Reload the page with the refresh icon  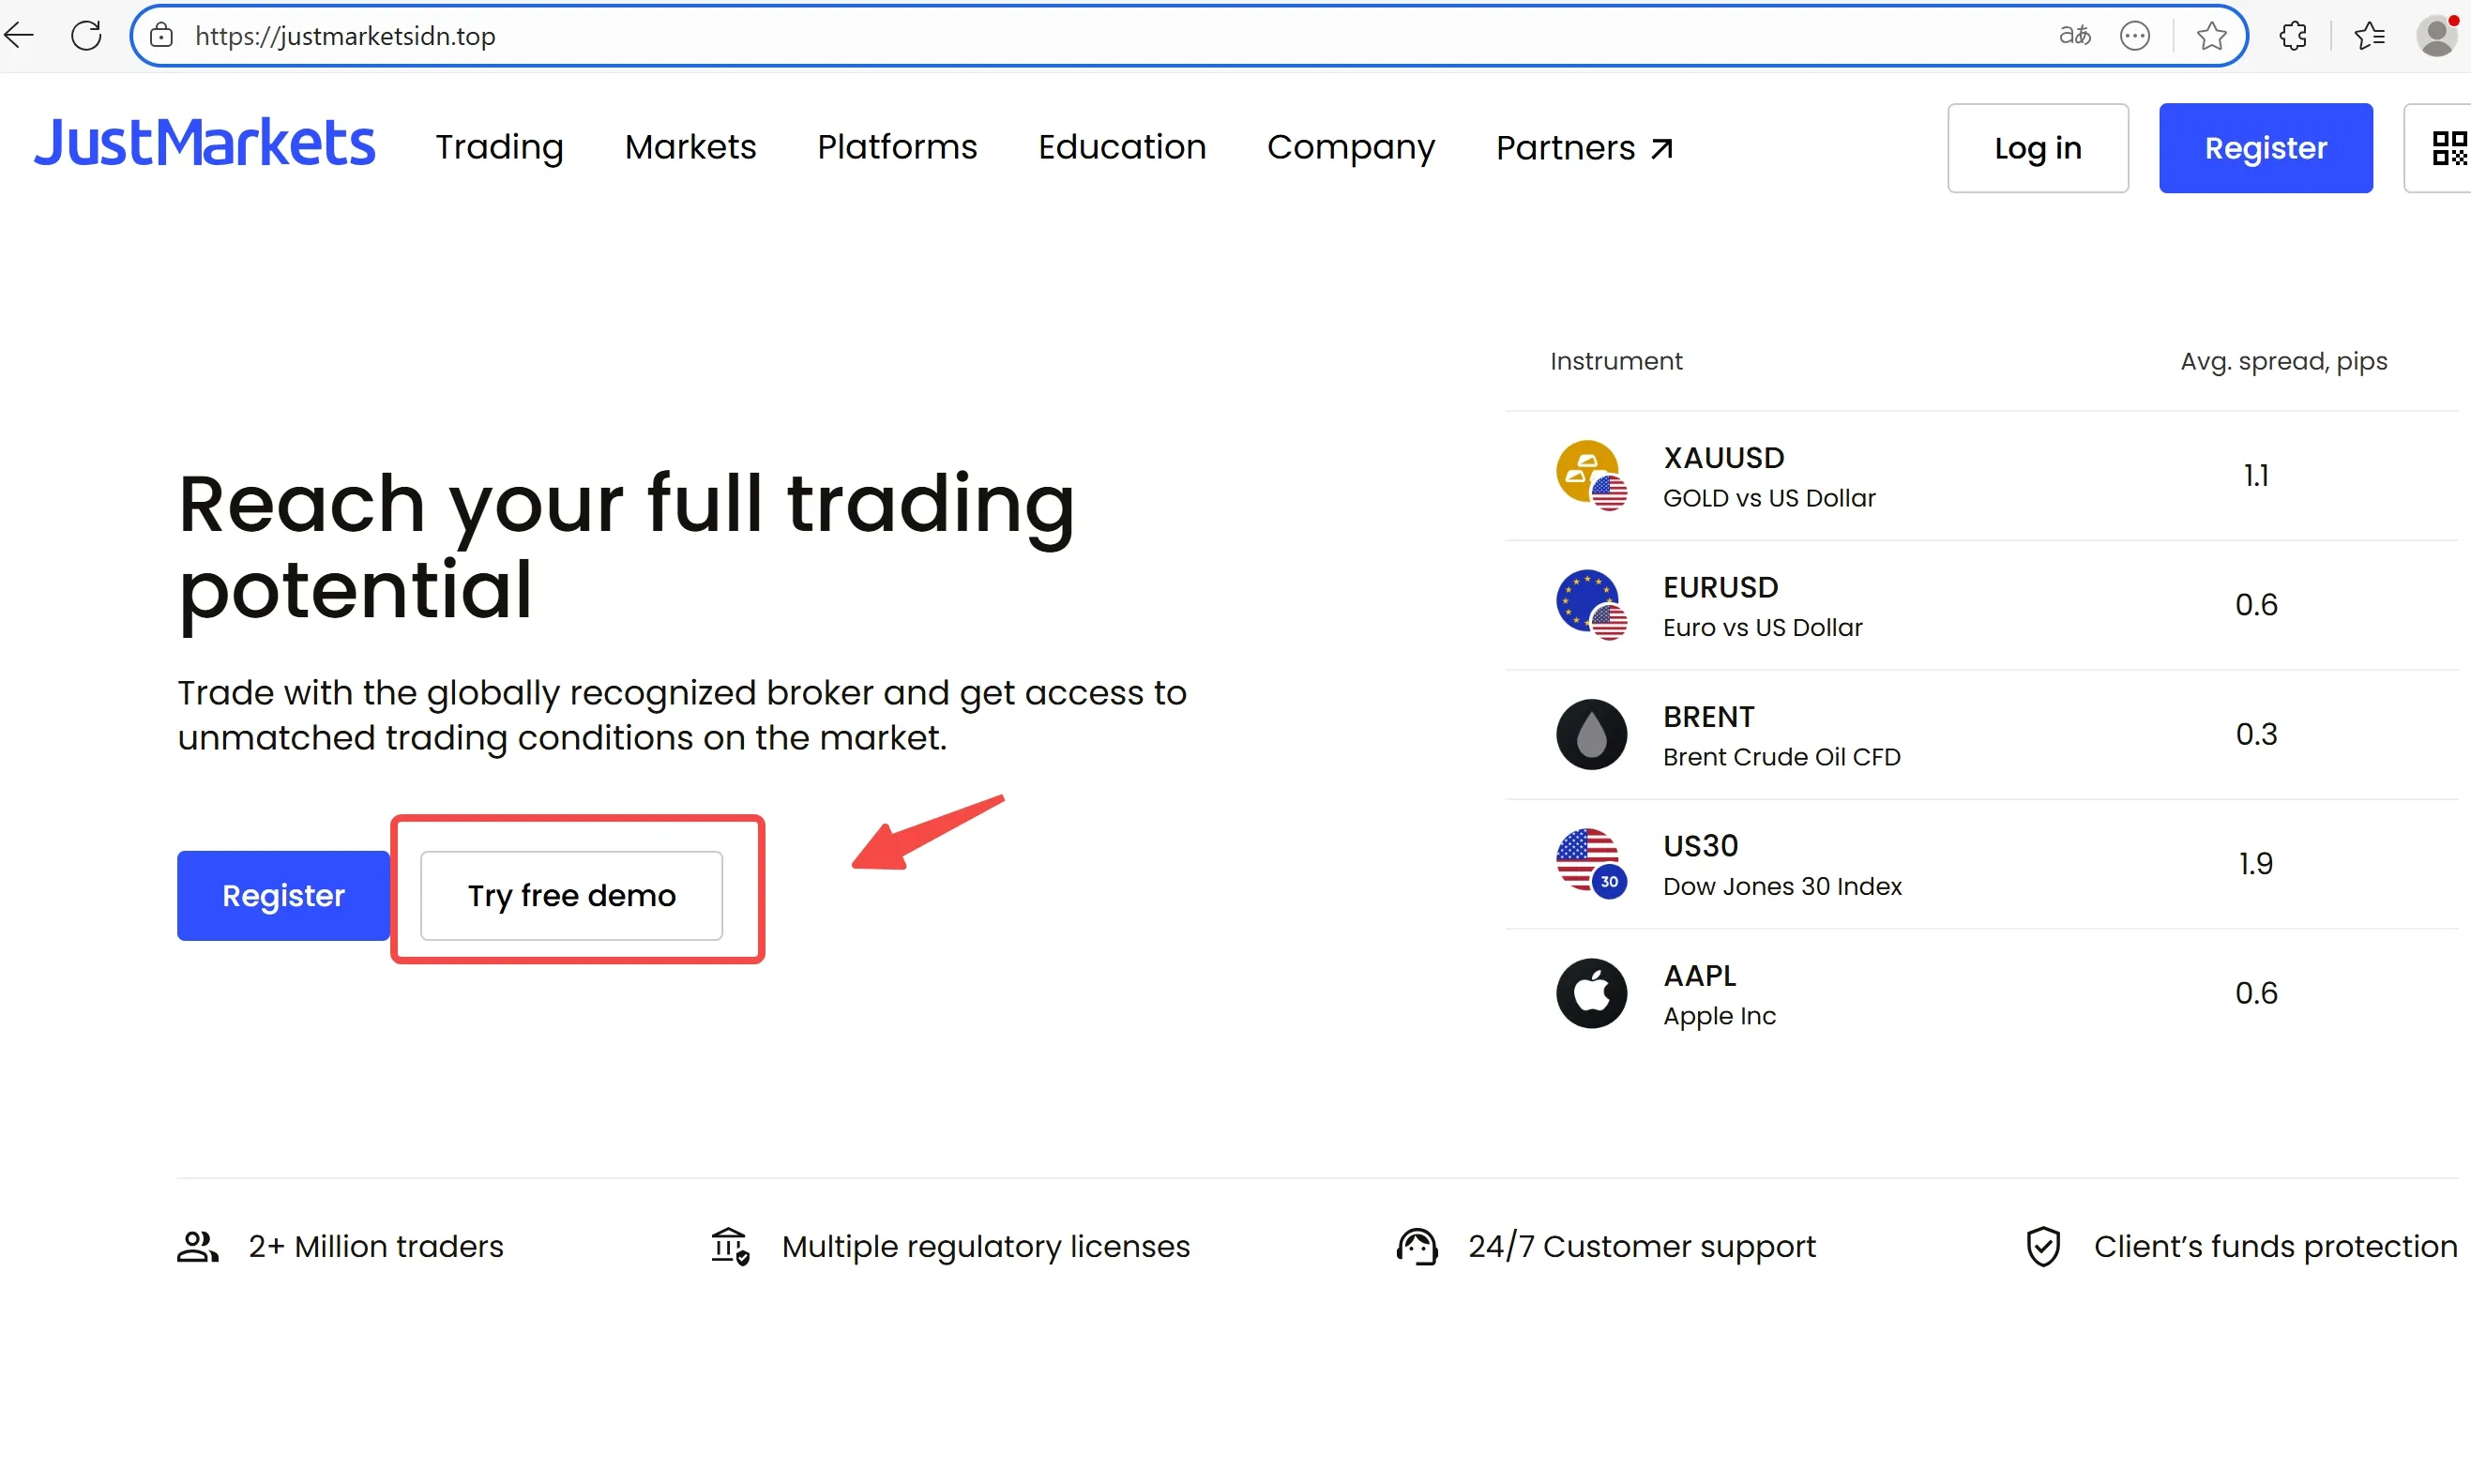click(x=87, y=36)
